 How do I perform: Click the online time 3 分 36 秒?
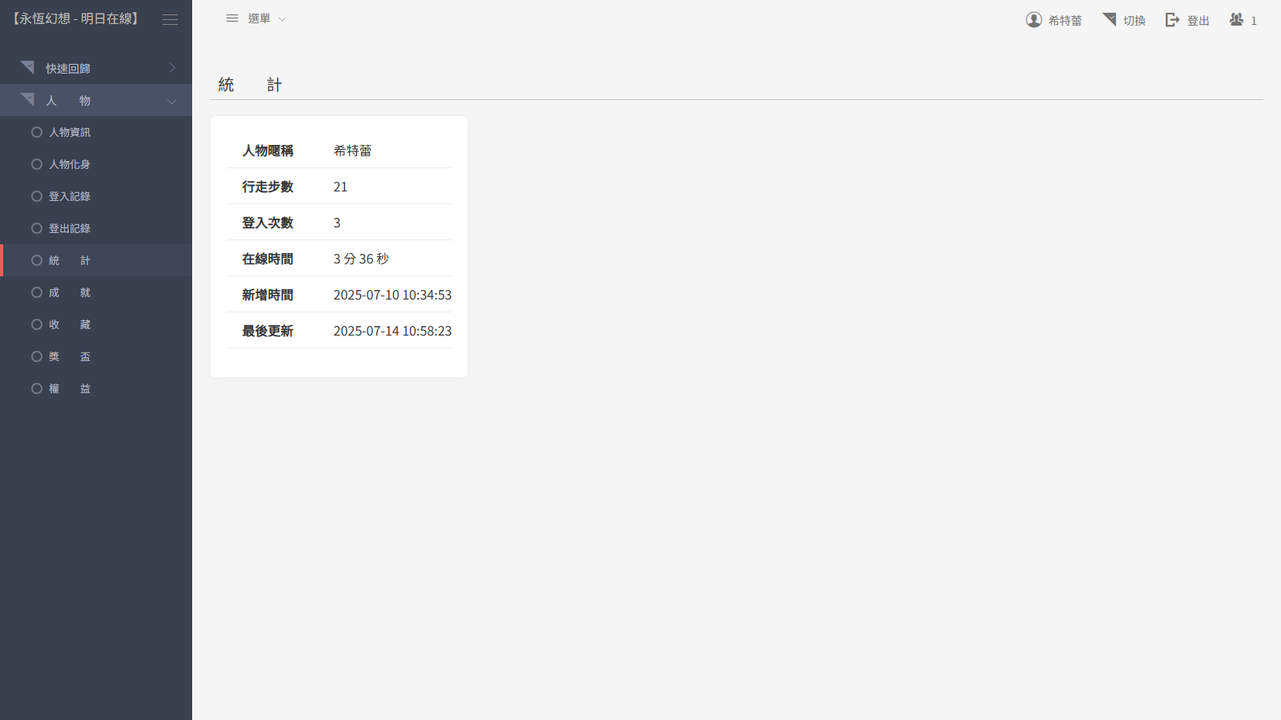pos(361,258)
